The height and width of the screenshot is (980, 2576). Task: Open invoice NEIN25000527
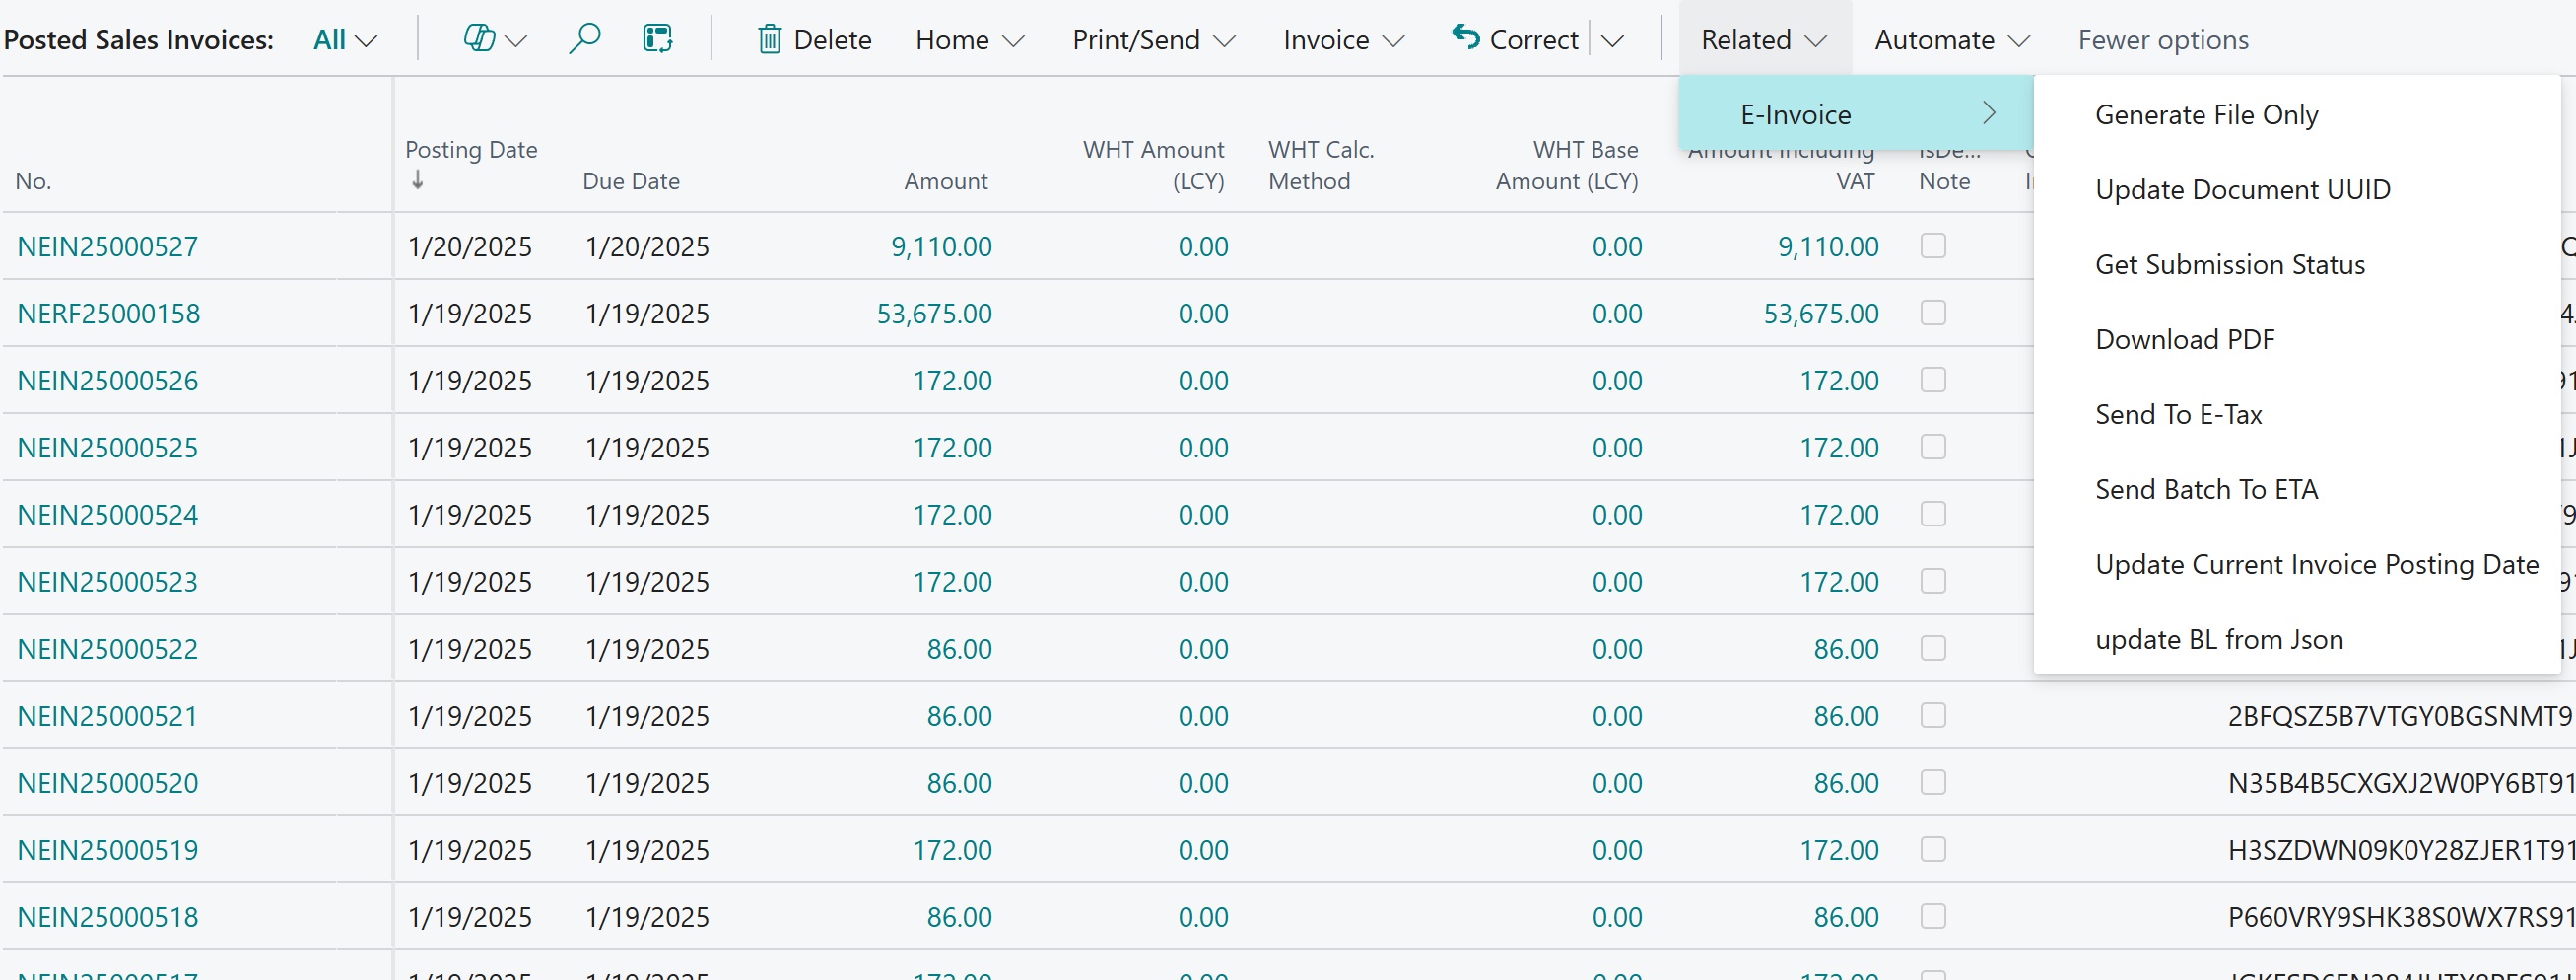click(107, 245)
